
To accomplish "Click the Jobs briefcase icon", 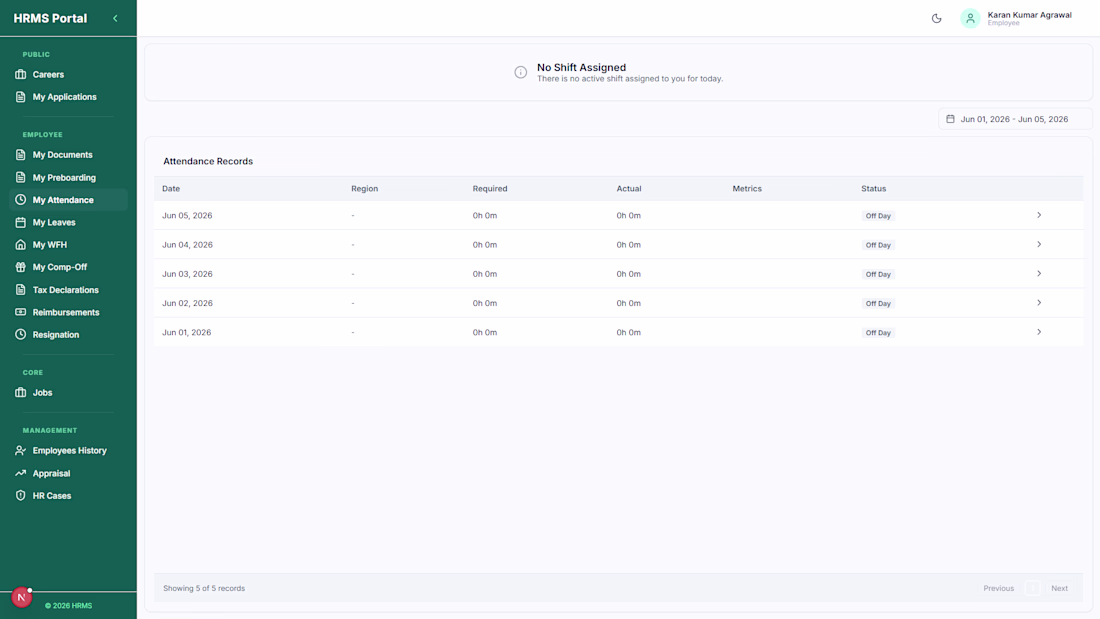I will click(x=20, y=392).
